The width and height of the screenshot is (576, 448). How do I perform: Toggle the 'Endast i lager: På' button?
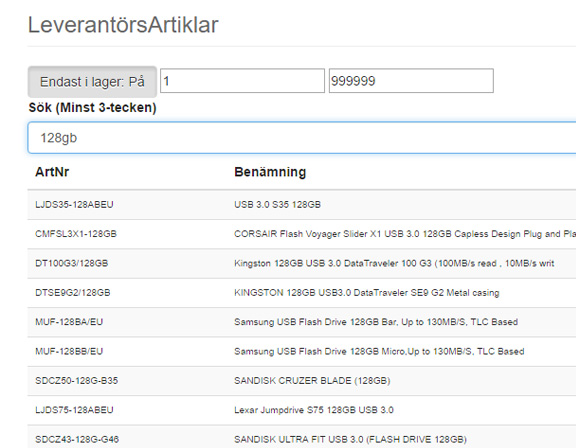pyautogui.click(x=92, y=82)
